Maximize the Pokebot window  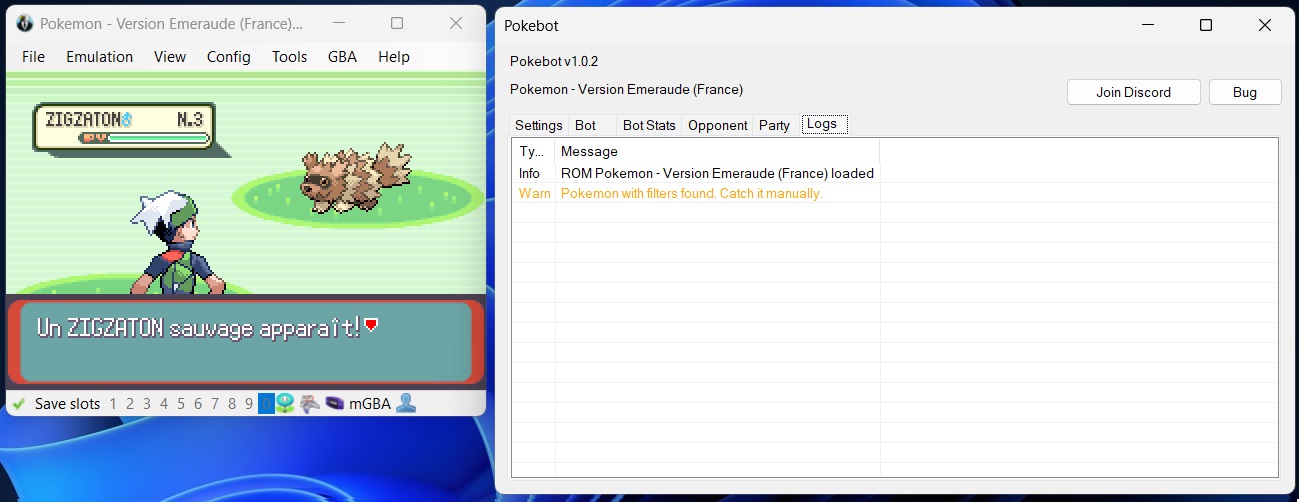[1206, 25]
